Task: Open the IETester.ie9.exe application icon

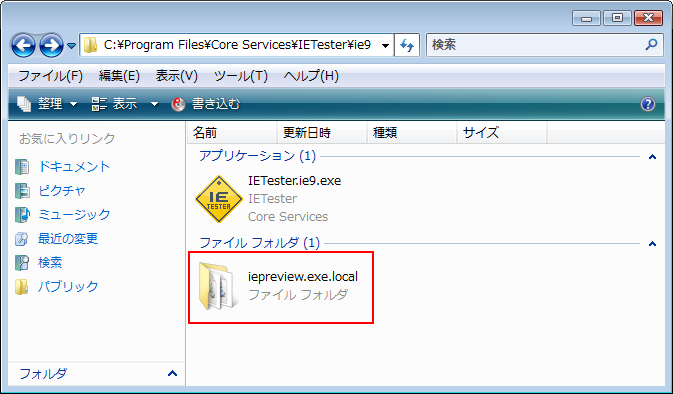Action: (x=218, y=199)
